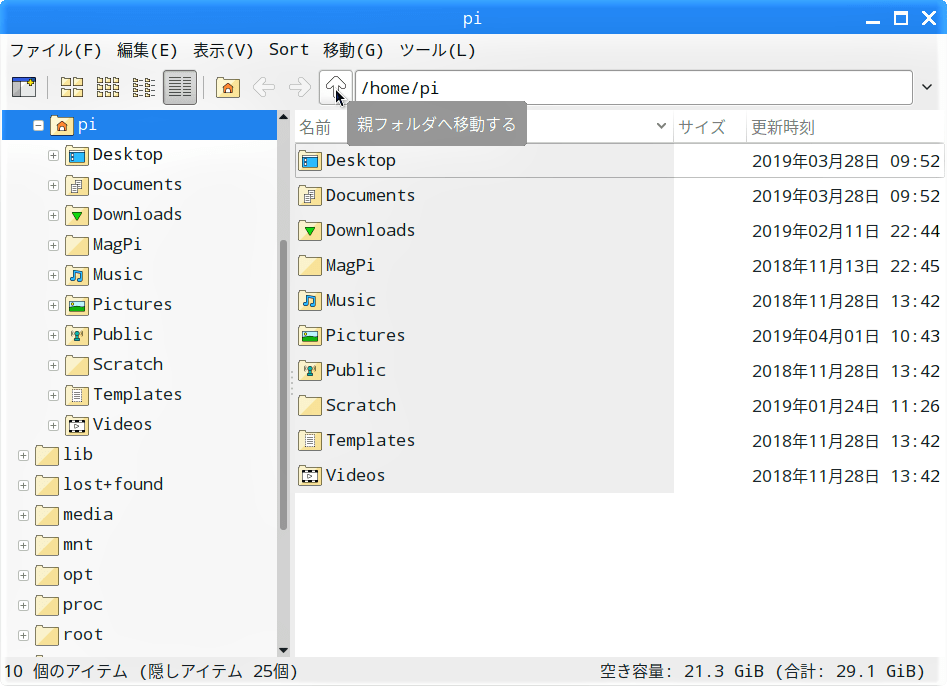947x686 pixels.
Task: Click MagPi folder icon in file list
Action: (310, 266)
